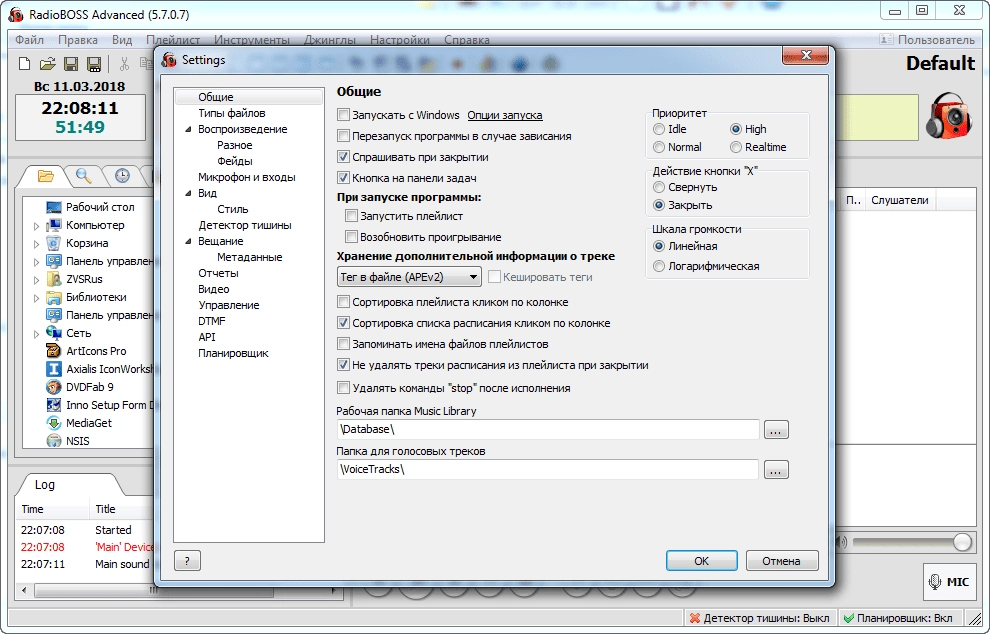Click OK in Settings dialog
This screenshot has height=634, width=990.
coord(701,561)
